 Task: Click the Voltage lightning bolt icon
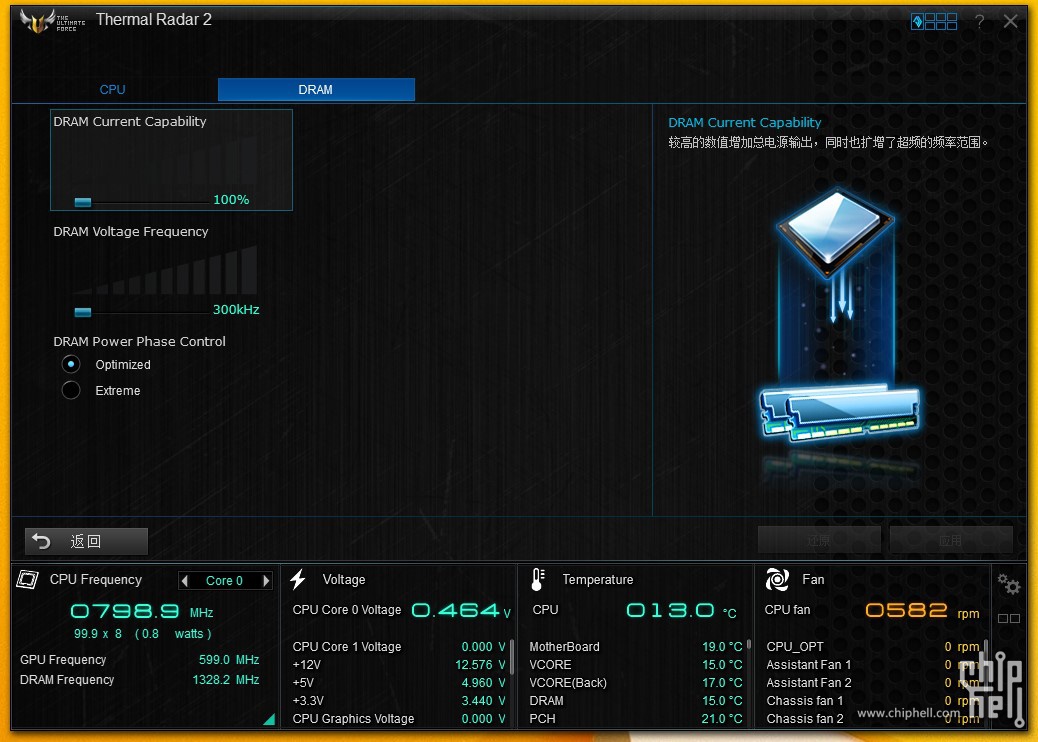pyautogui.click(x=298, y=579)
